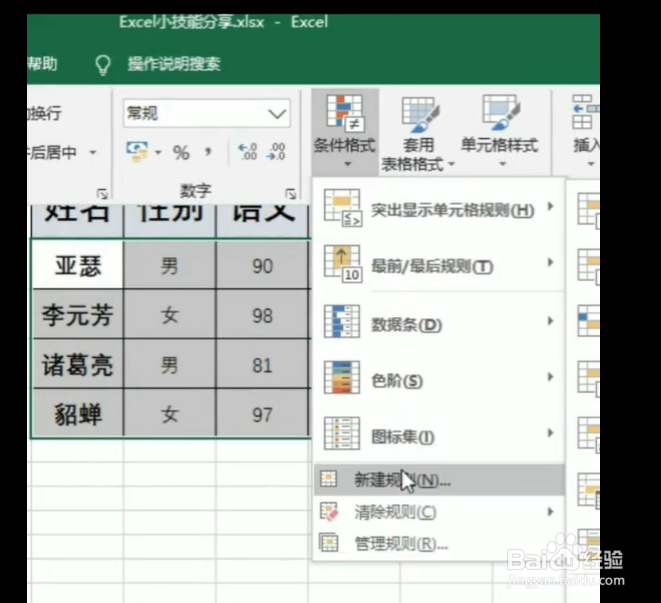Expand the Cell Styles dropdown arrow
661x603 pixels.
(502, 164)
